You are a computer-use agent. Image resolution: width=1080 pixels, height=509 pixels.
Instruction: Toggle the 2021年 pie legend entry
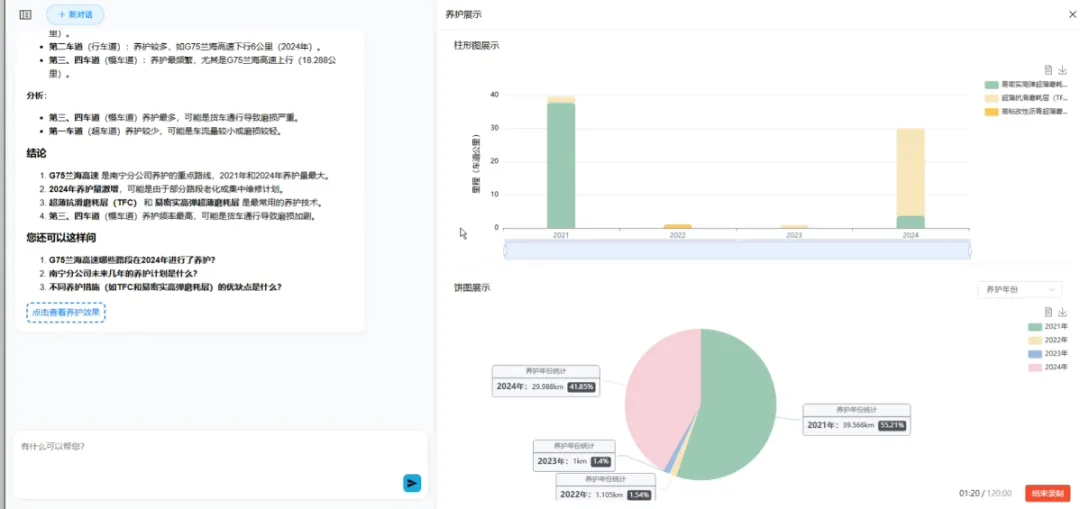point(1047,326)
